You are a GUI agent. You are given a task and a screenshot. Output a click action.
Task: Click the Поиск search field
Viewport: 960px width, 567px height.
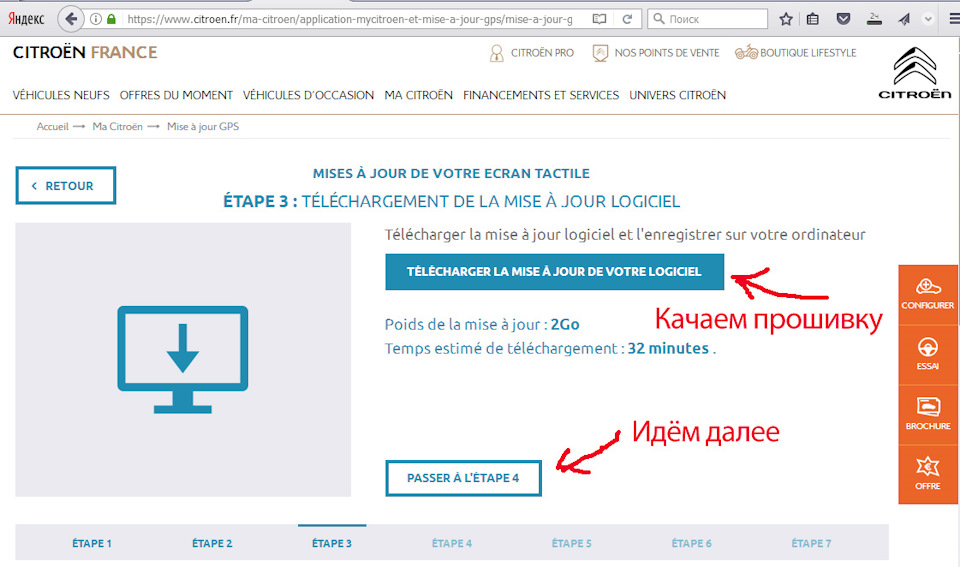707,19
